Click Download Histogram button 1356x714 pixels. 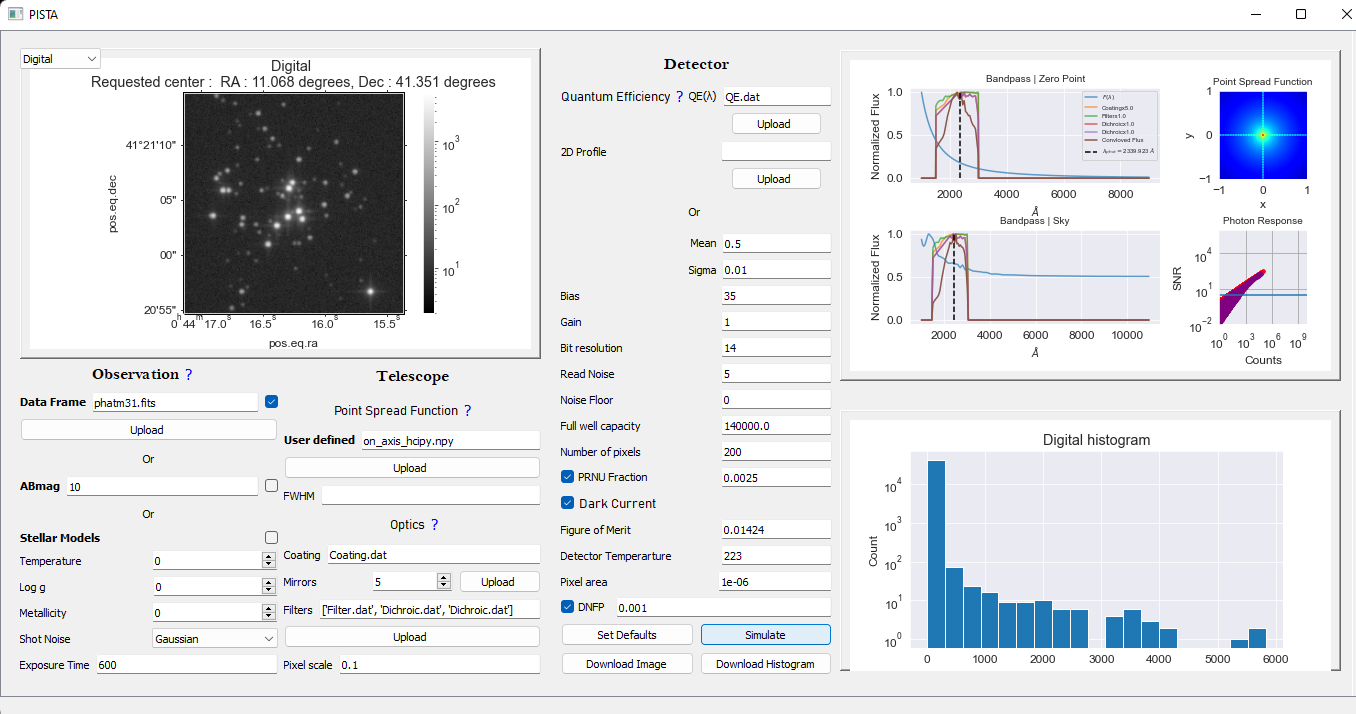point(765,664)
